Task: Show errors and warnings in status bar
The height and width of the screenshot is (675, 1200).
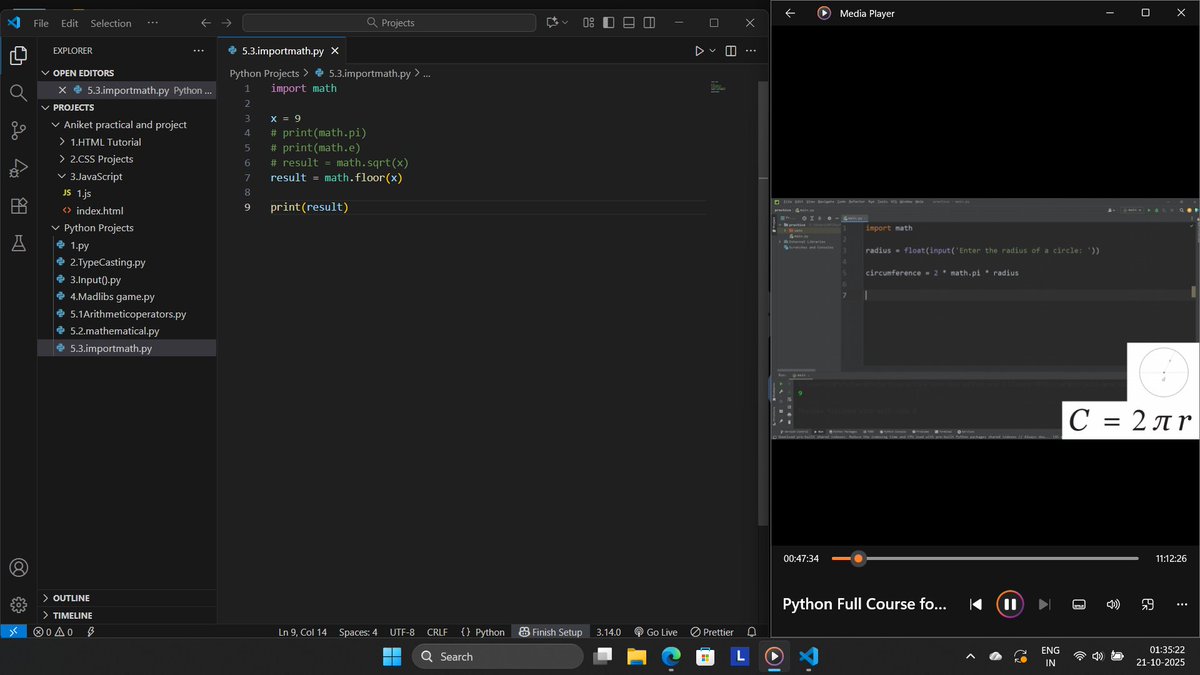Action: [x=53, y=632]
